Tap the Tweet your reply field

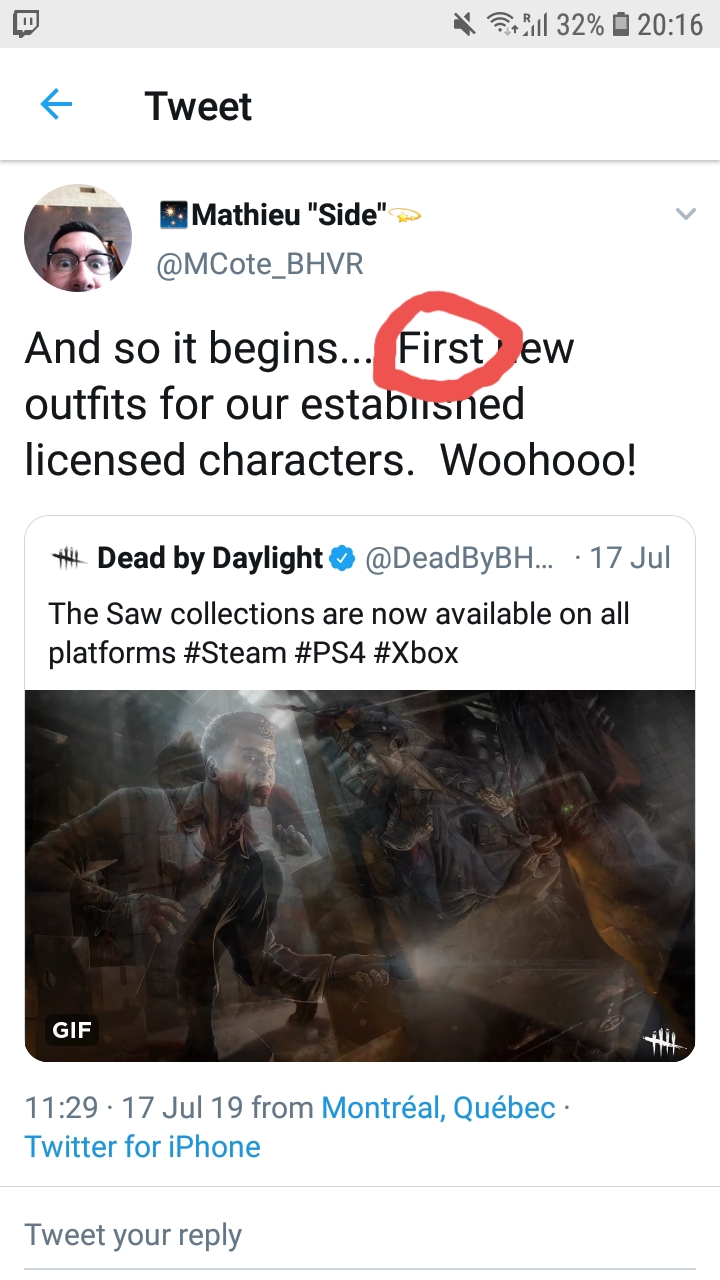click(360, 1235)
